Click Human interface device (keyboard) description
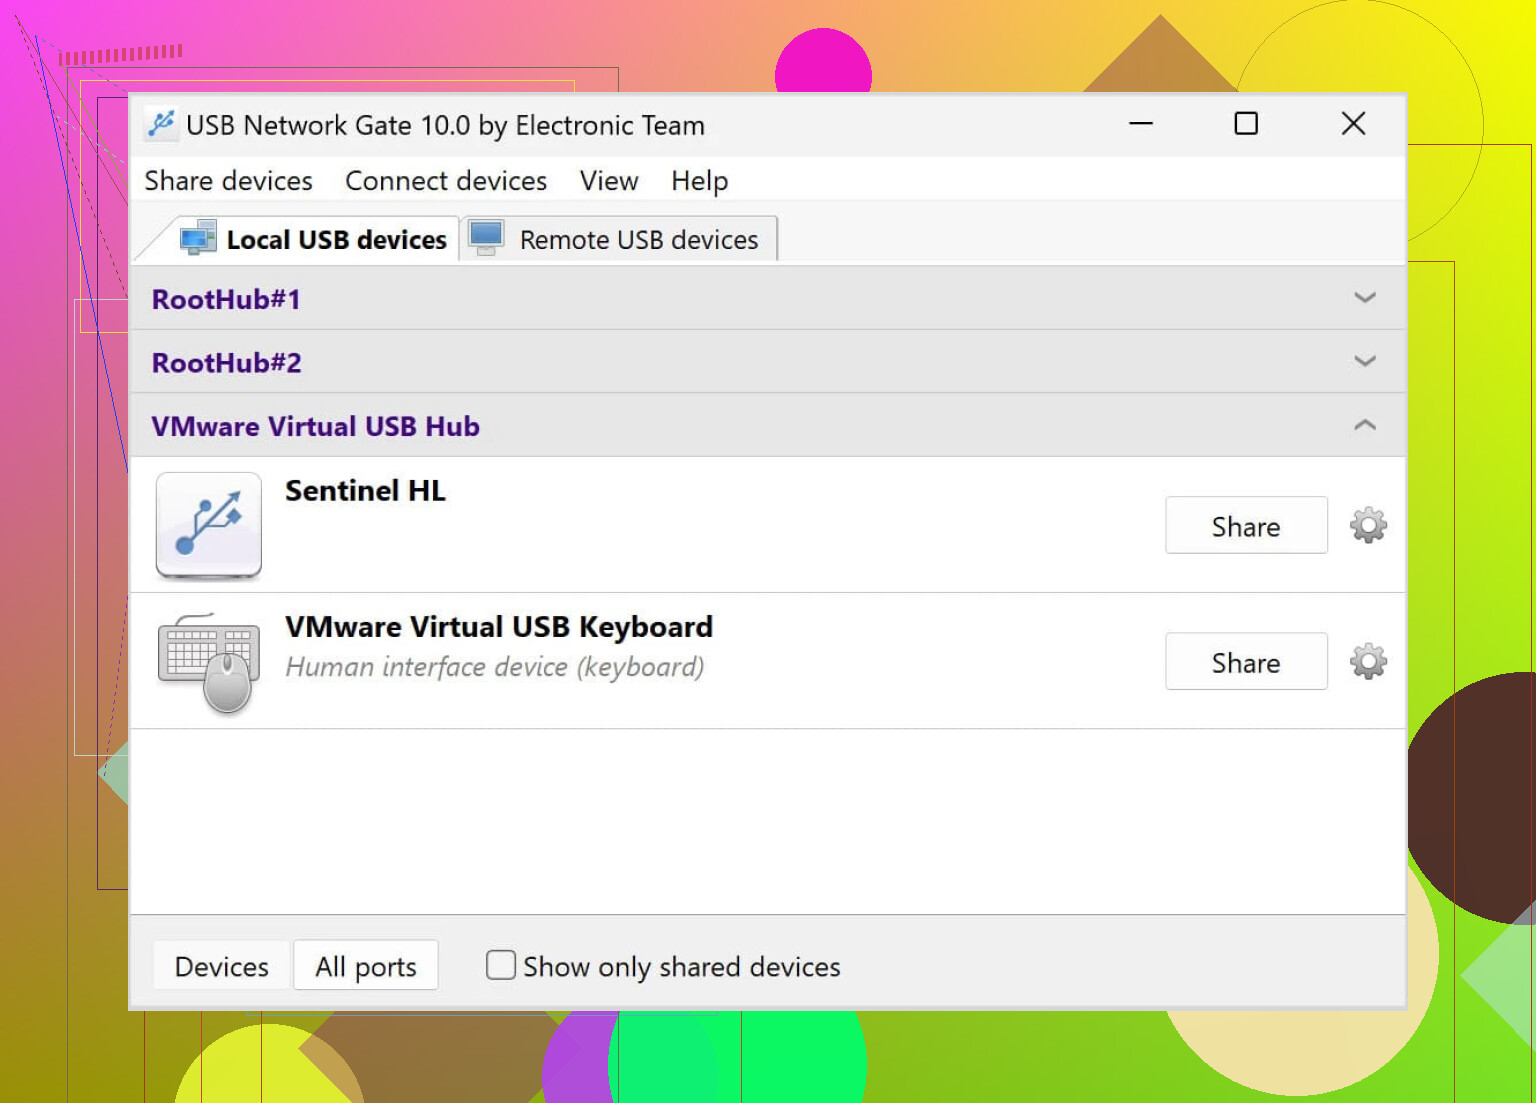 pyautogui.click(x=495, y=667)
